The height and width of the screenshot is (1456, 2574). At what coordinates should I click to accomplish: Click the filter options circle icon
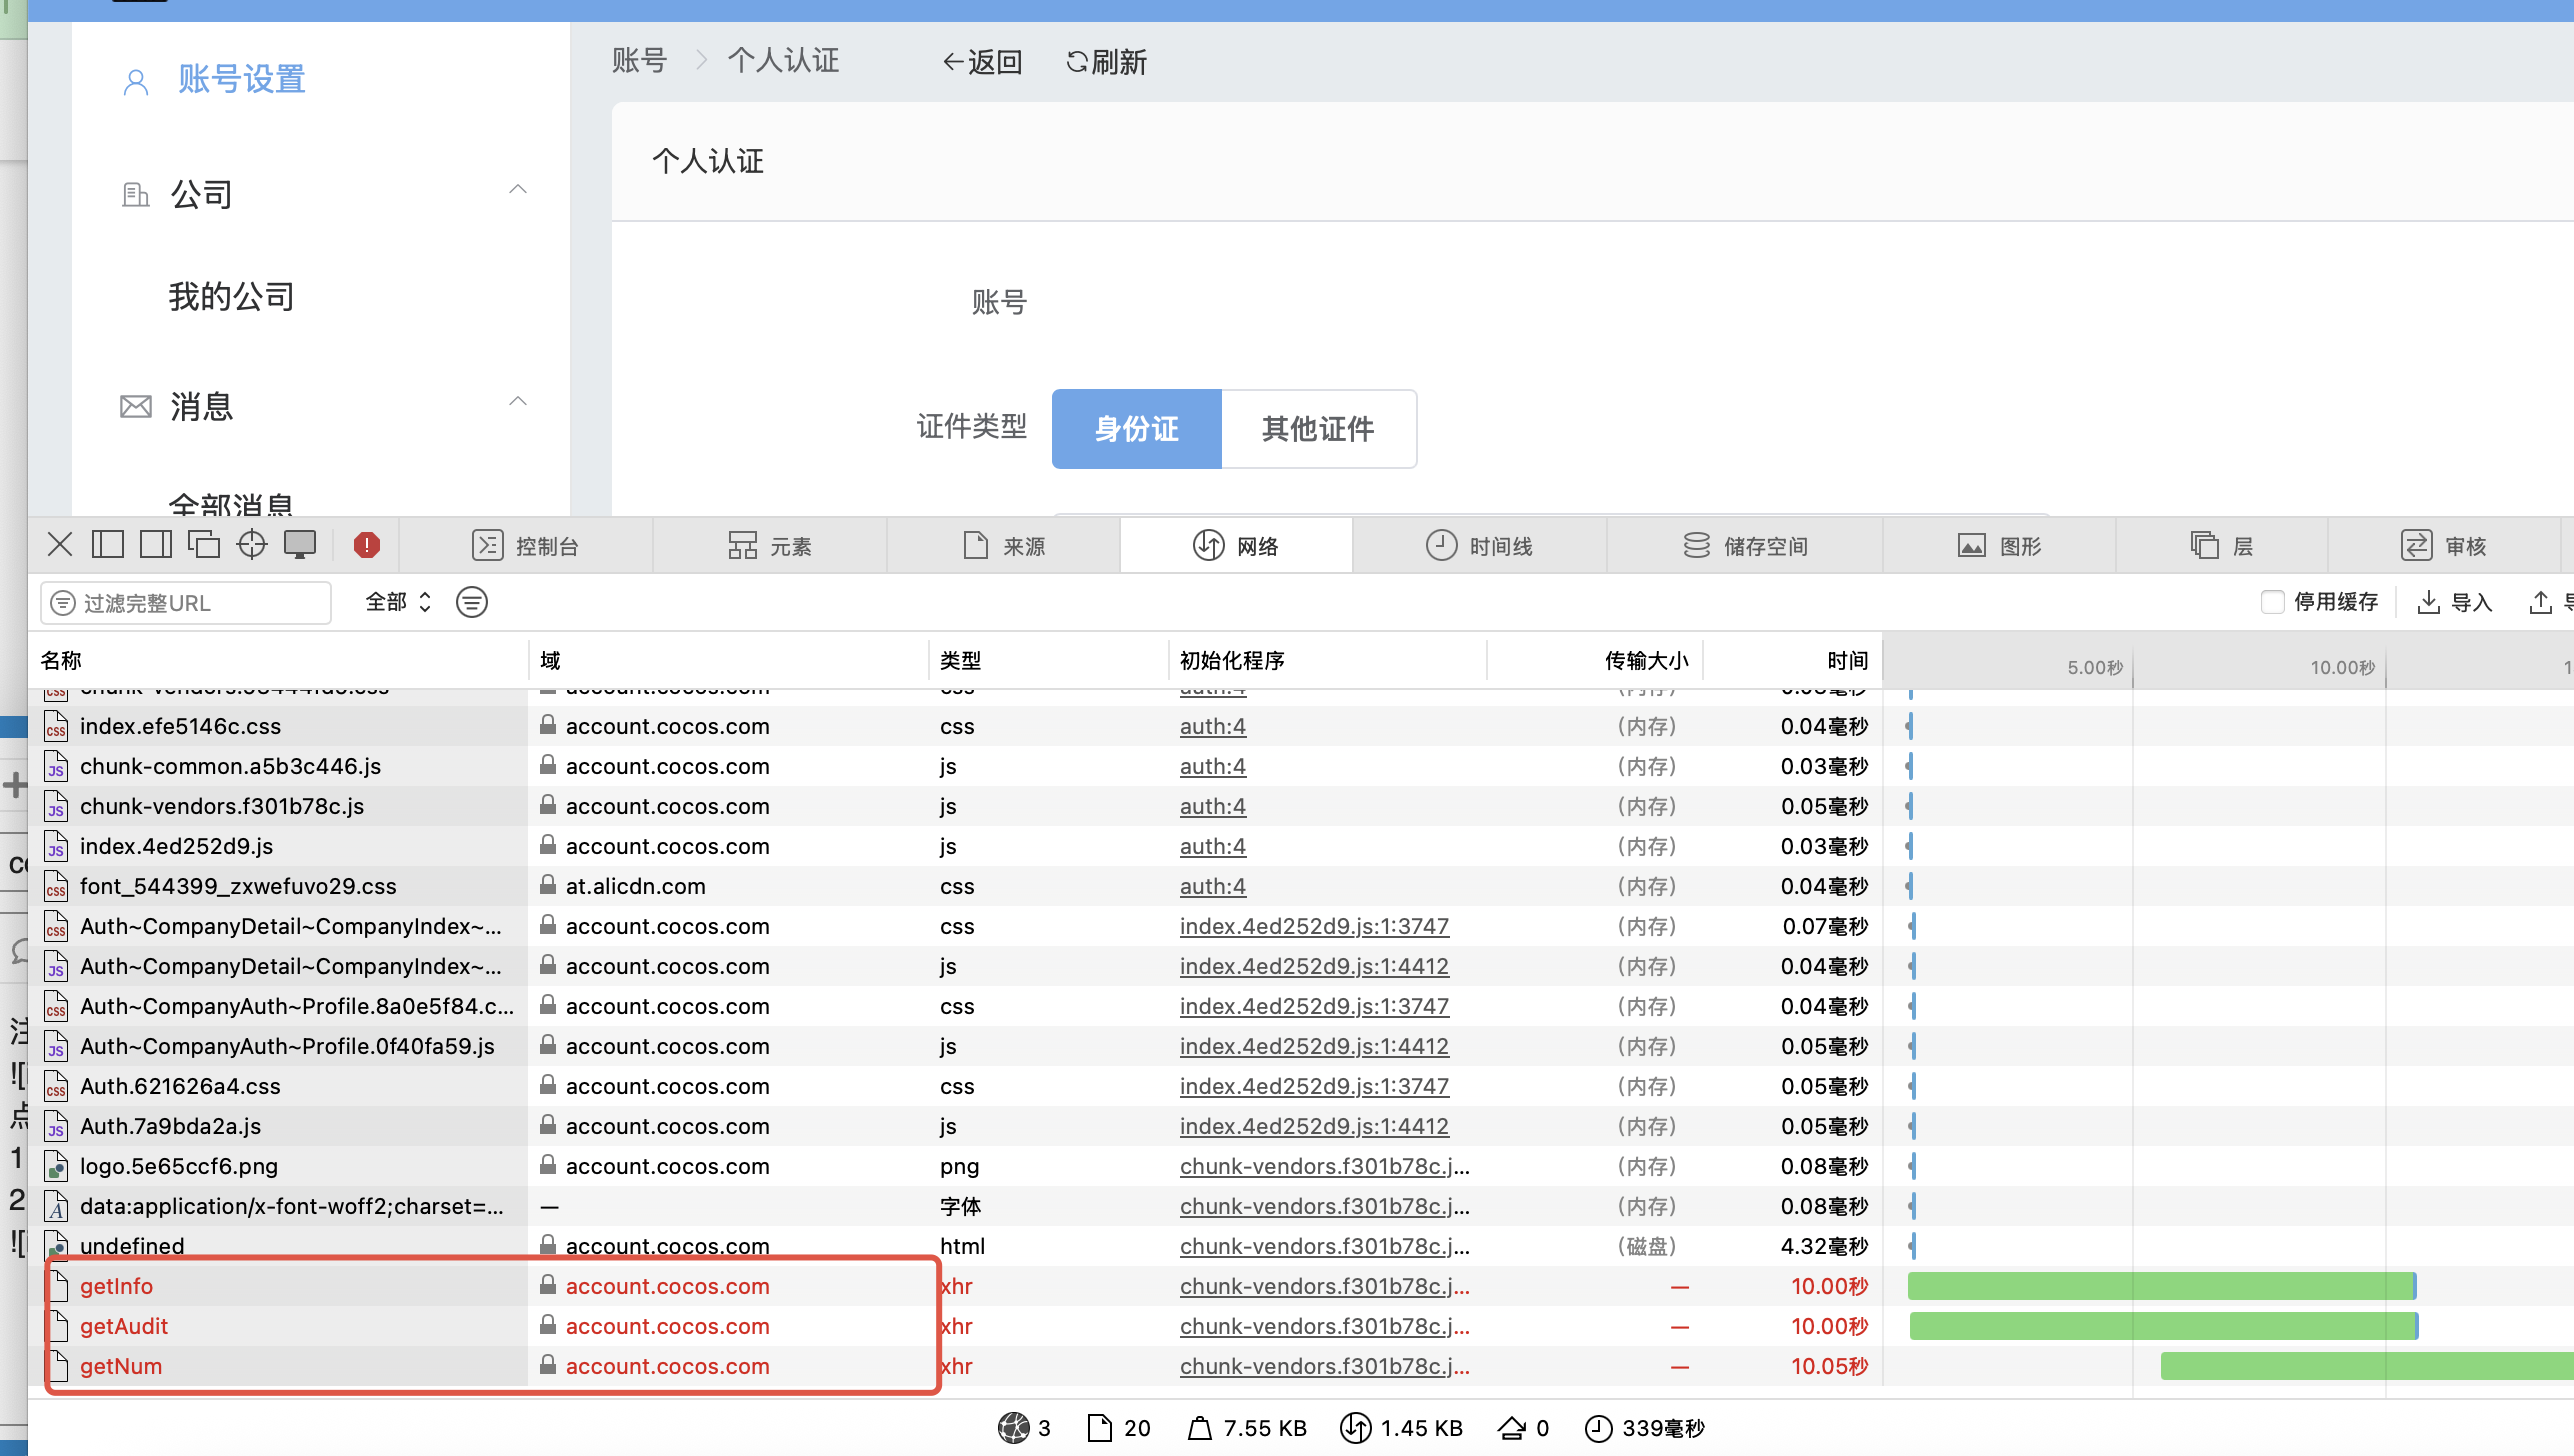click(x=472, y=602)
